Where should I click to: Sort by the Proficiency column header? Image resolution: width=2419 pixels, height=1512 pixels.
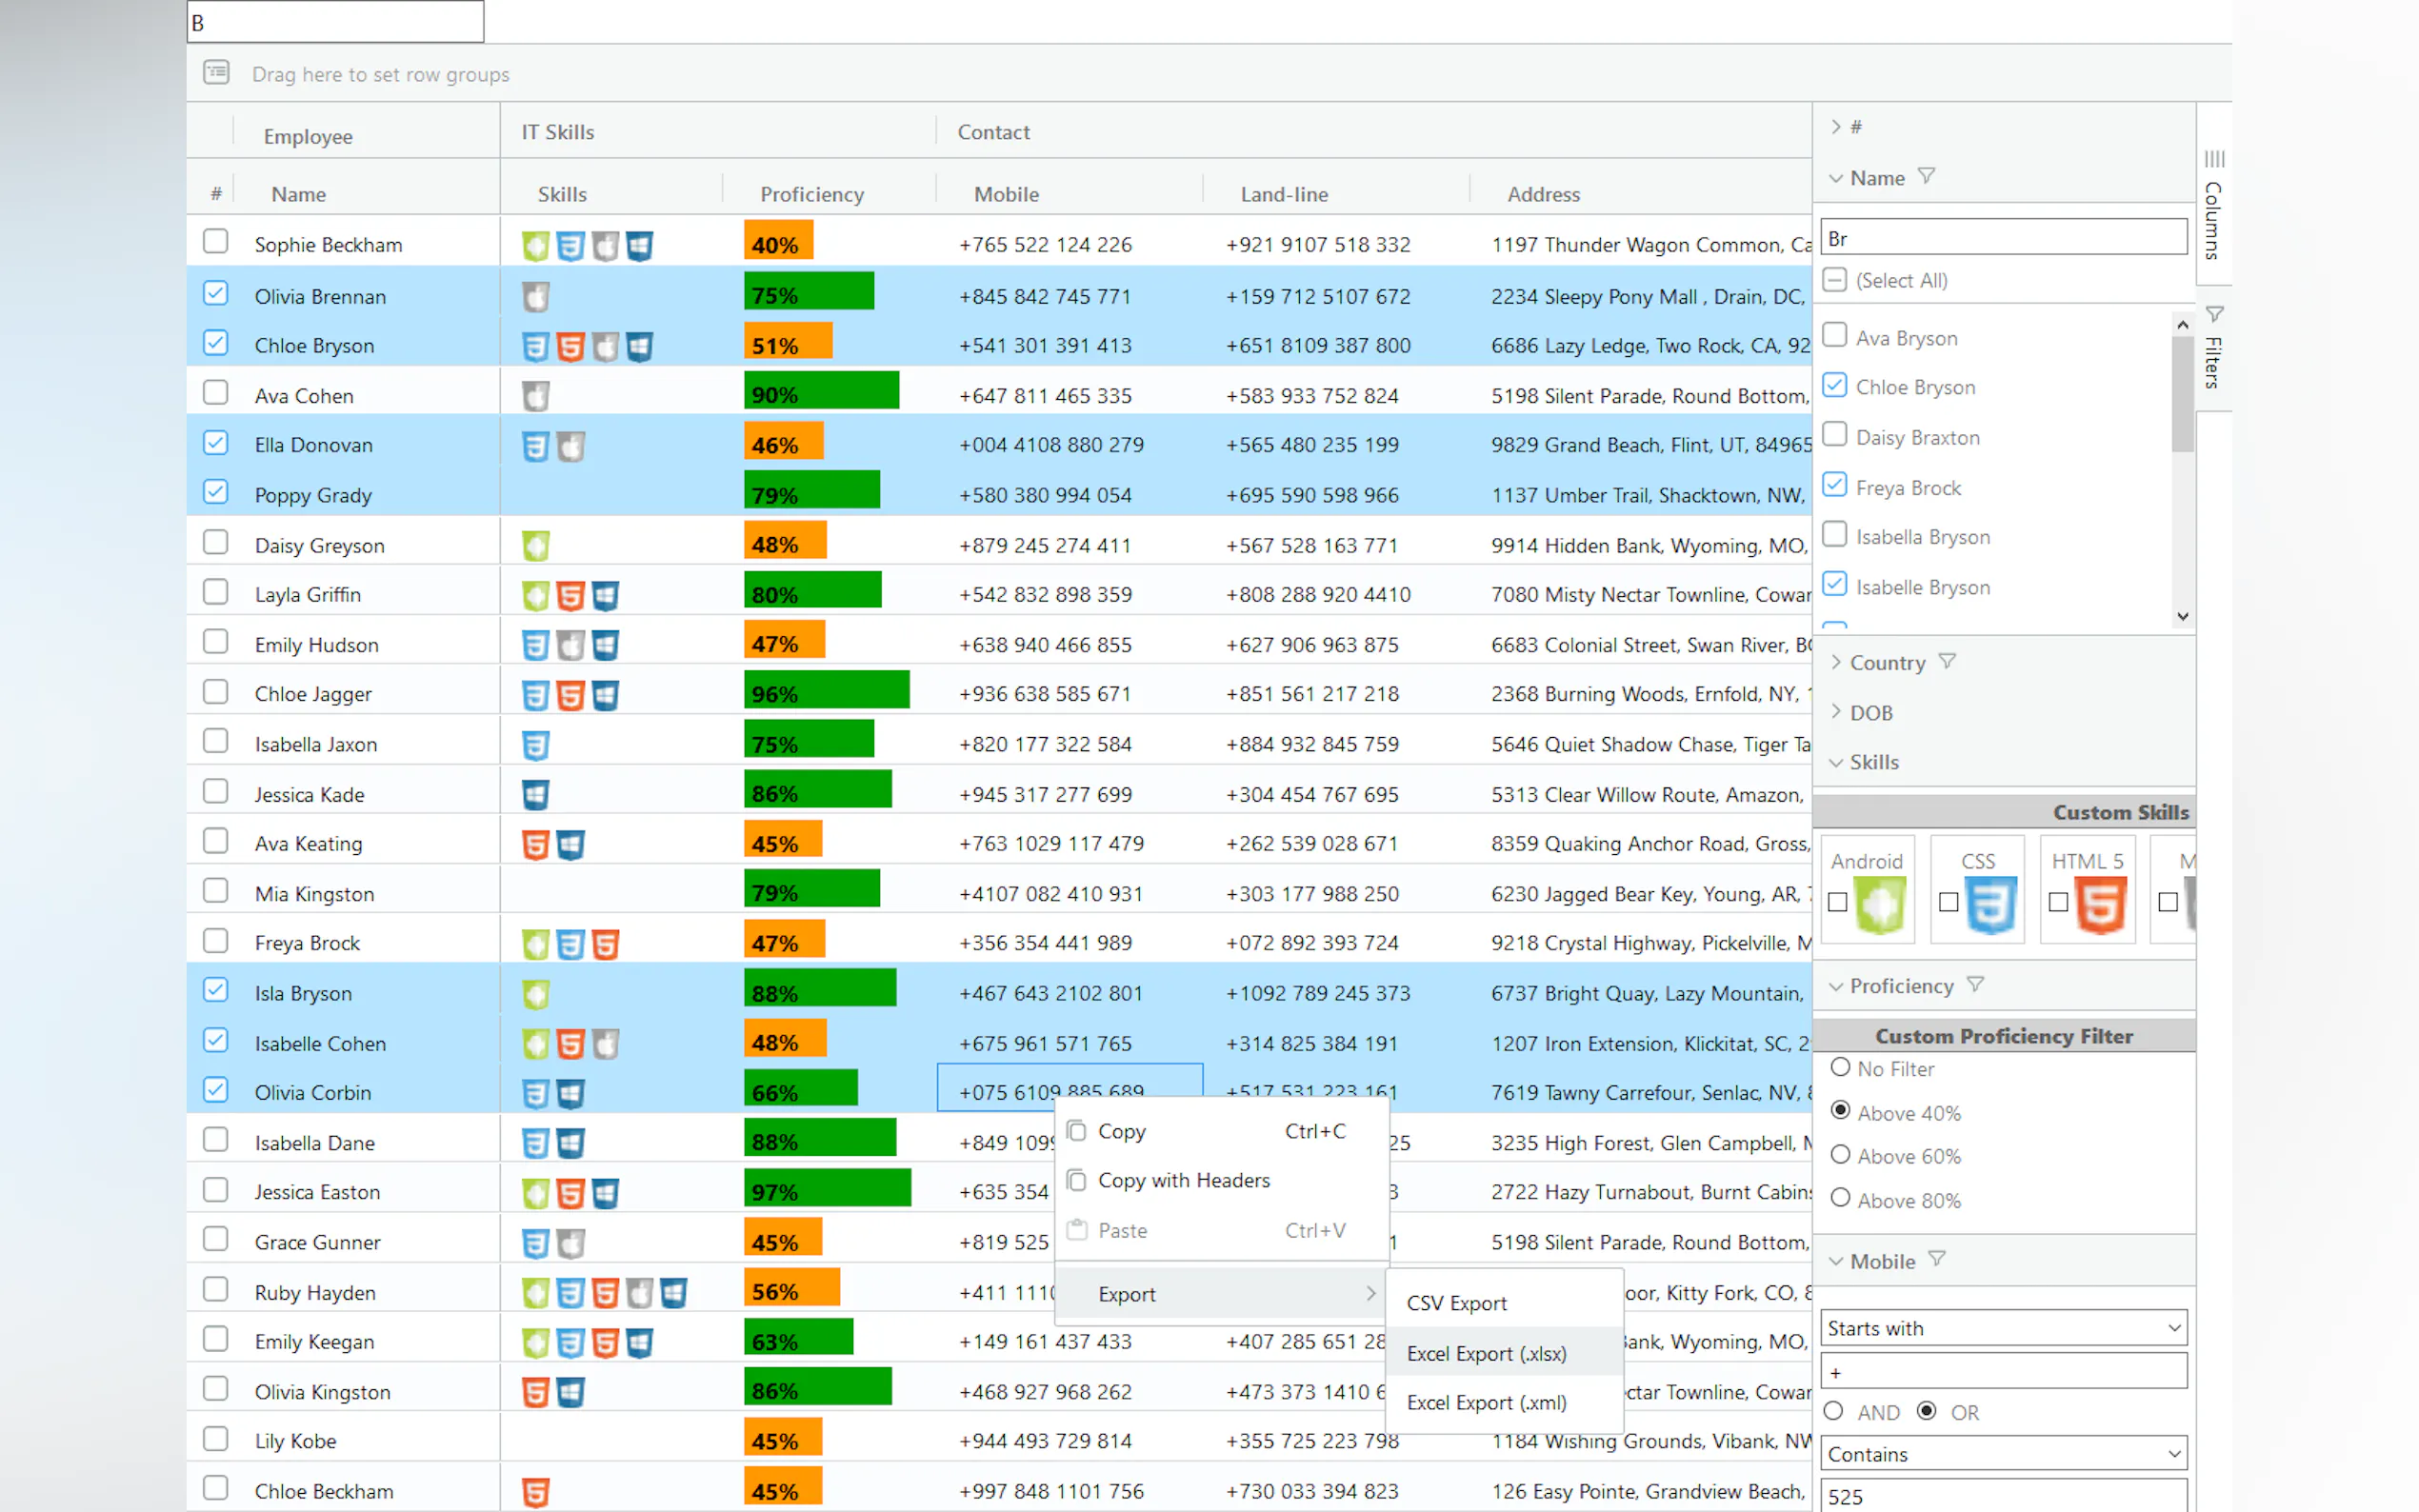click(811, 194)
